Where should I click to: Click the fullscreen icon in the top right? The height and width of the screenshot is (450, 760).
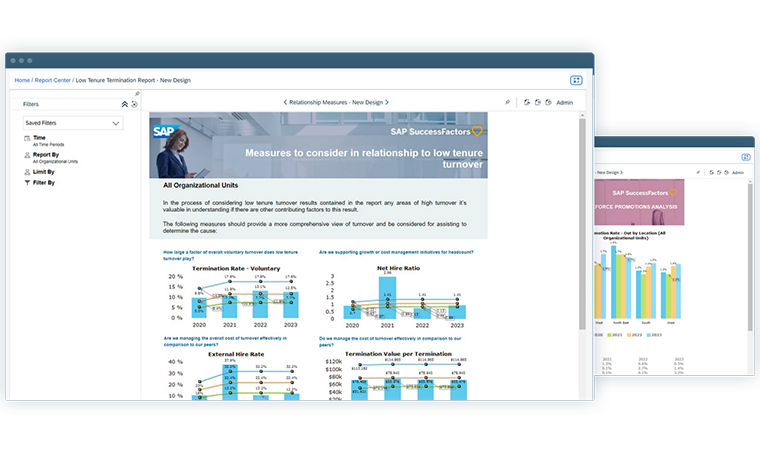[576, 80]
